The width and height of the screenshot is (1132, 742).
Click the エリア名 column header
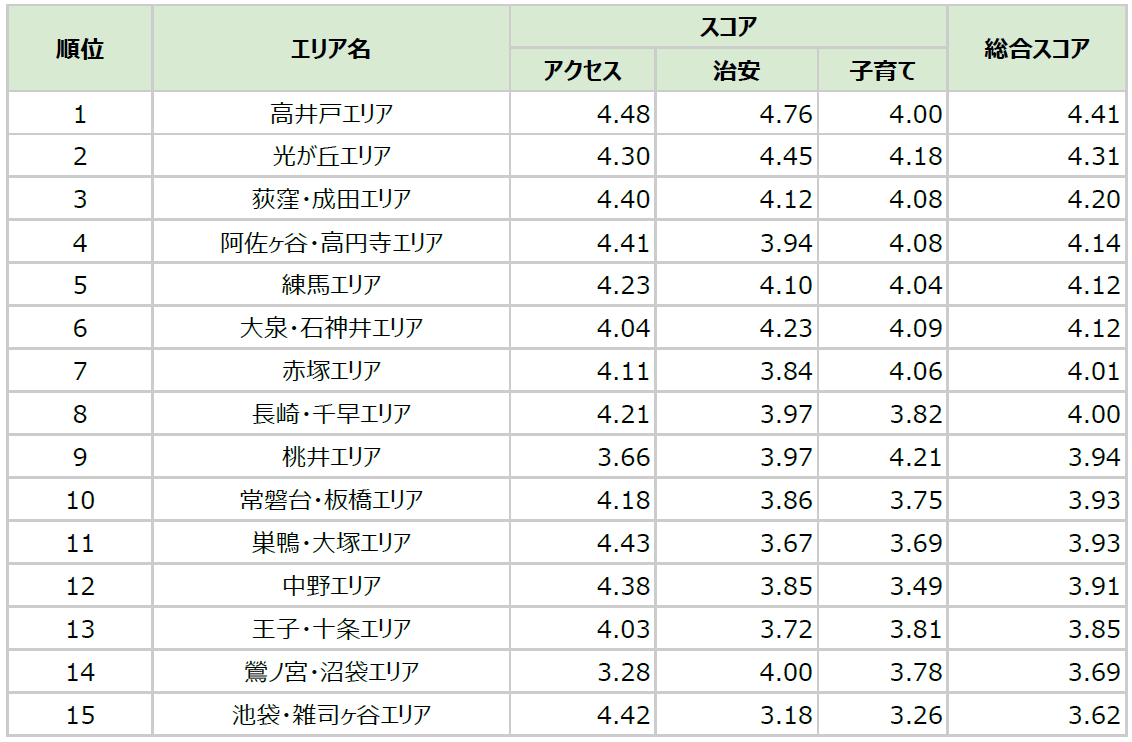331,49
